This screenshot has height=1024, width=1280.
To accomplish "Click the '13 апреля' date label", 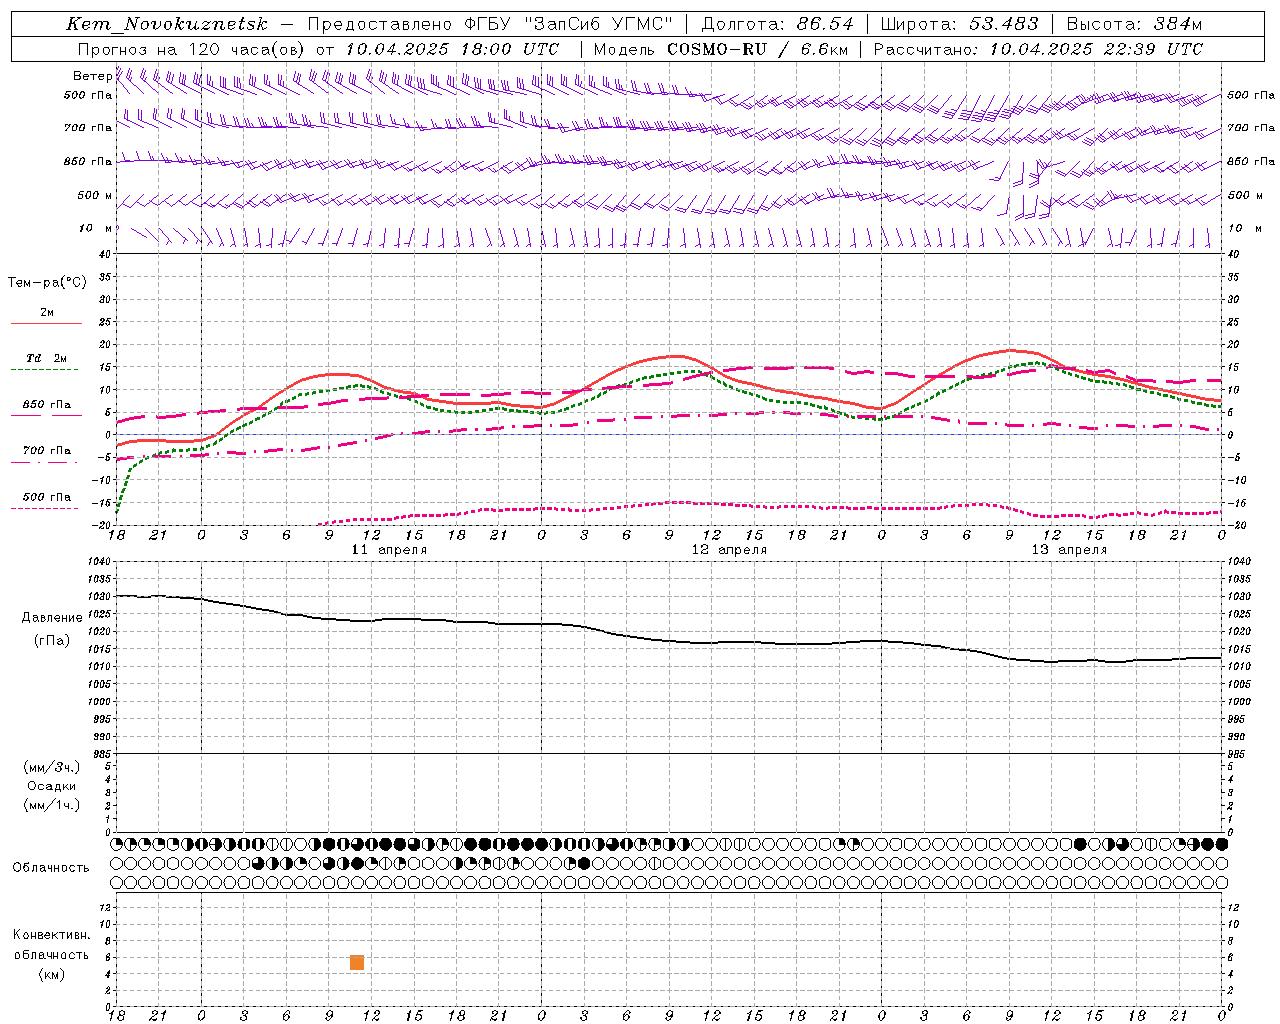I will point(1069,550).
